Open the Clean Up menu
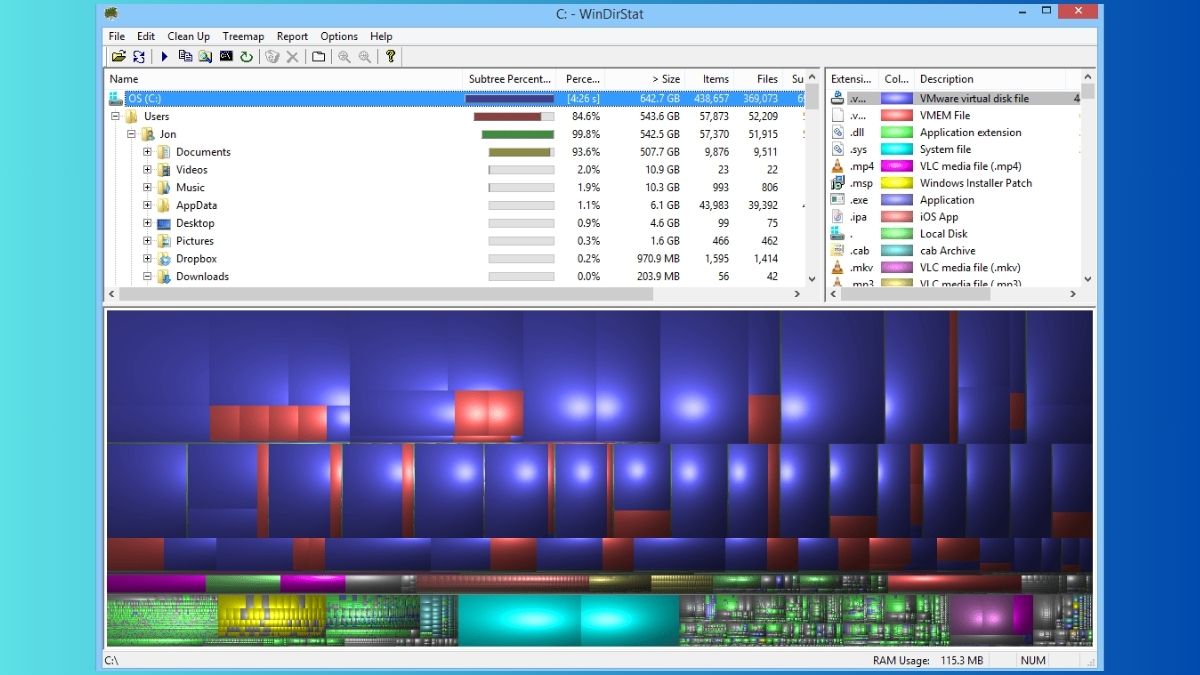 click(188, 36)
